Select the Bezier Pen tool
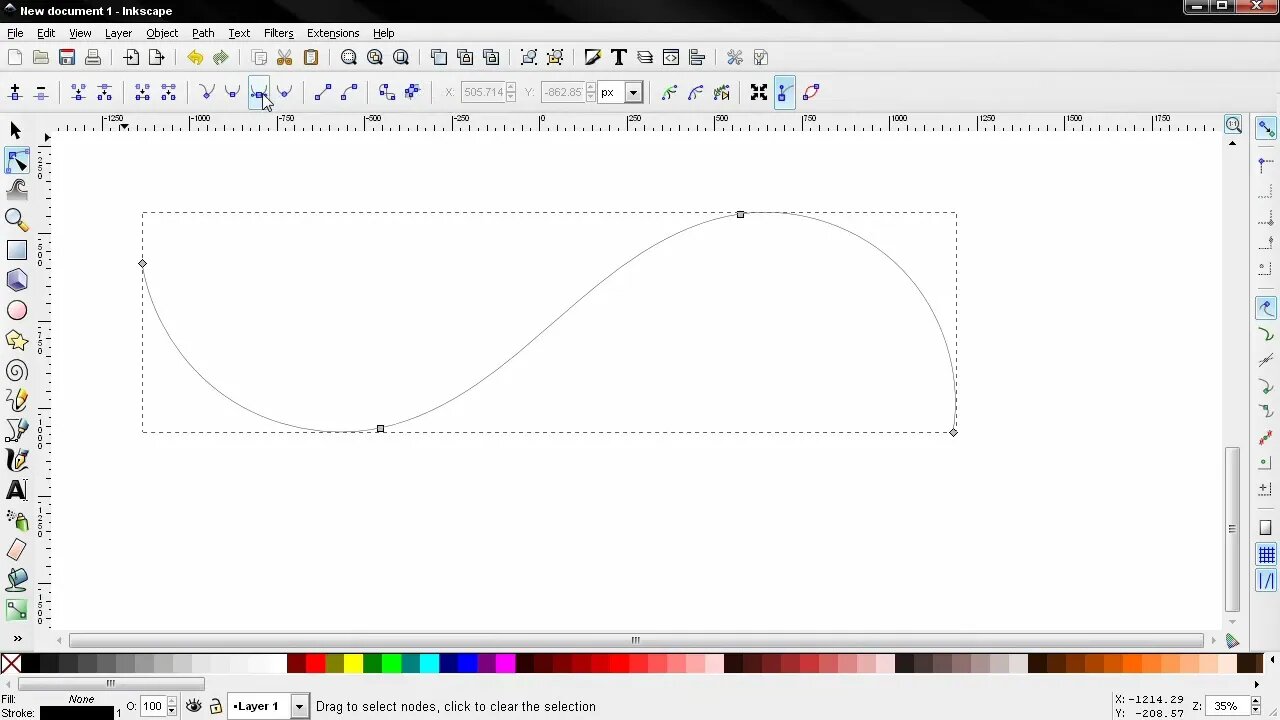The image size is (1280, 720). point(16,430)
